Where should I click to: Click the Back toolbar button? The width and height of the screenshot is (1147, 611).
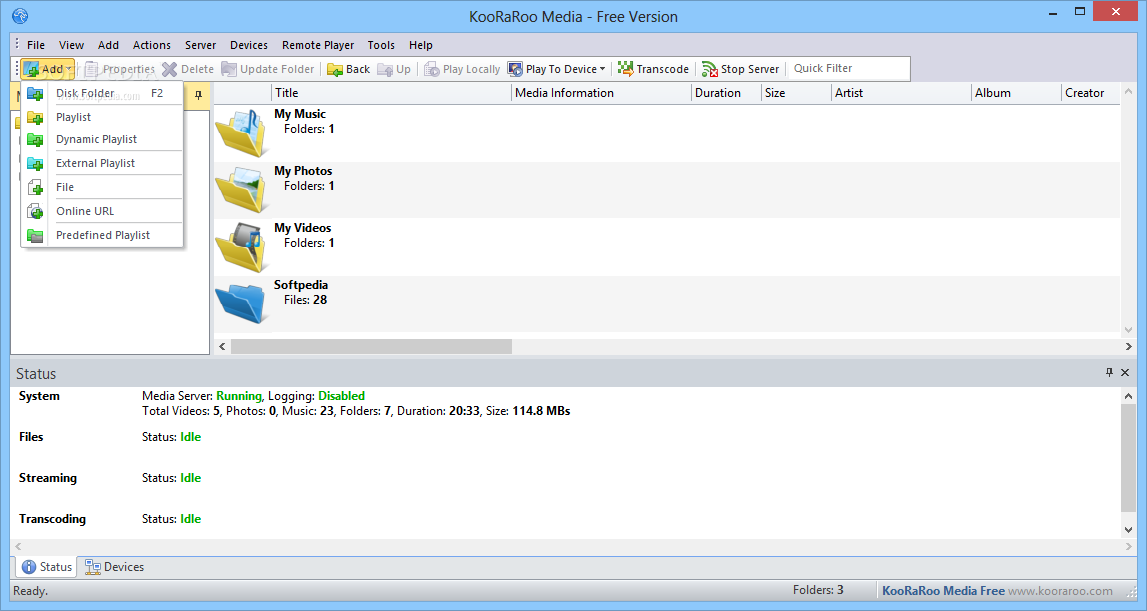coord(349,69)
